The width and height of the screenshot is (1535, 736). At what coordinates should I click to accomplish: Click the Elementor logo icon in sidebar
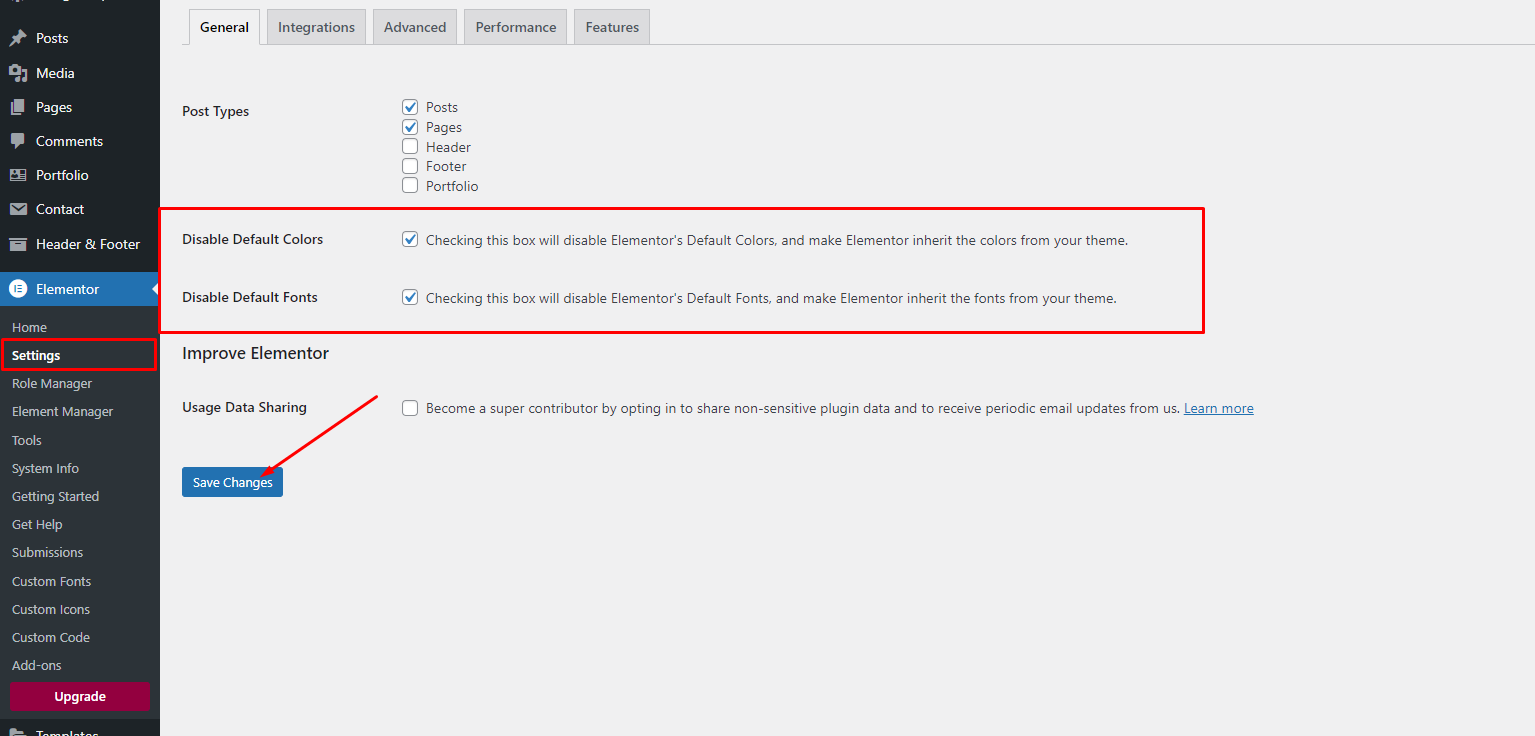pos(18,289)
